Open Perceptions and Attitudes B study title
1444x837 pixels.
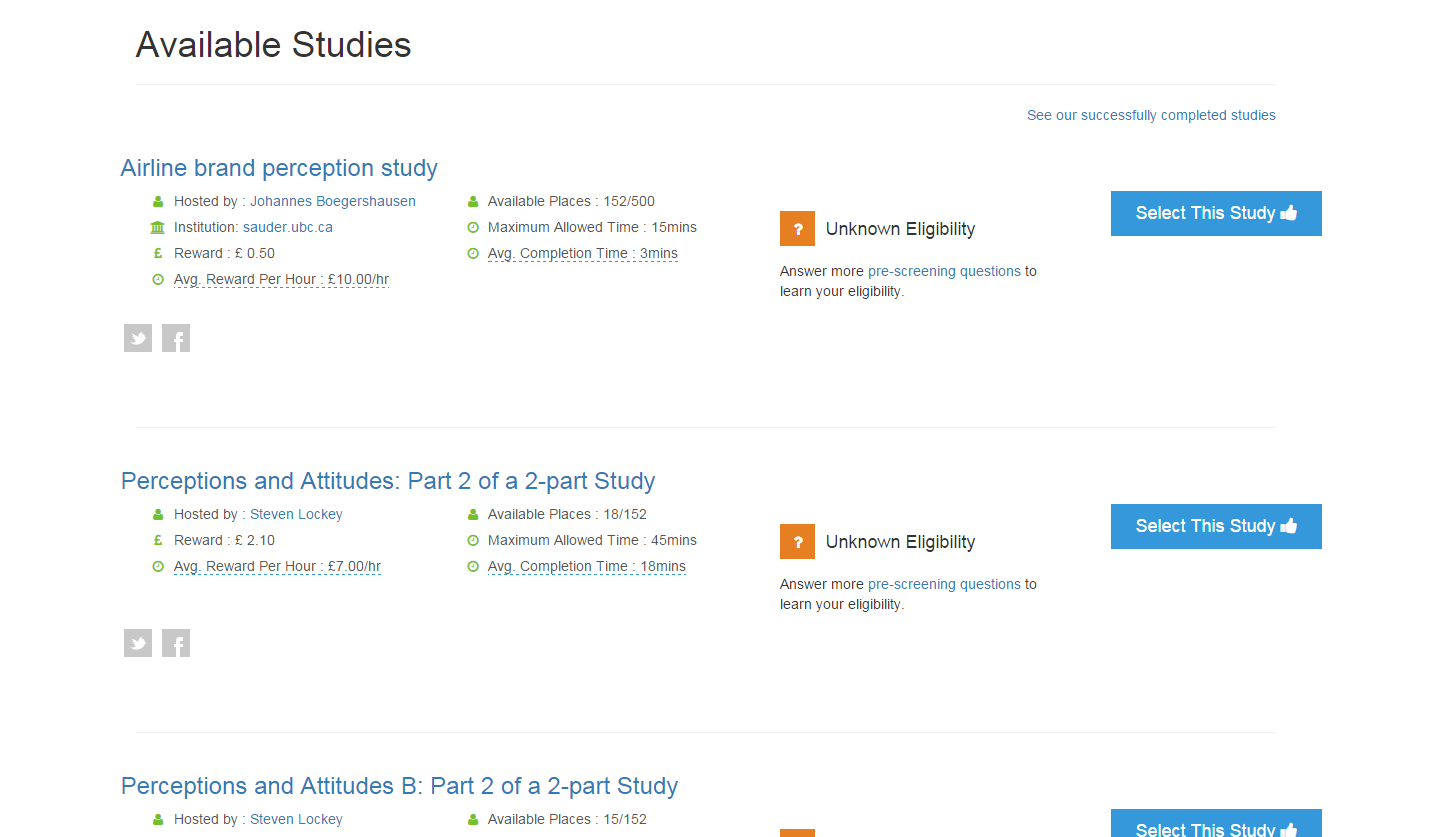[x=399, y=786]
